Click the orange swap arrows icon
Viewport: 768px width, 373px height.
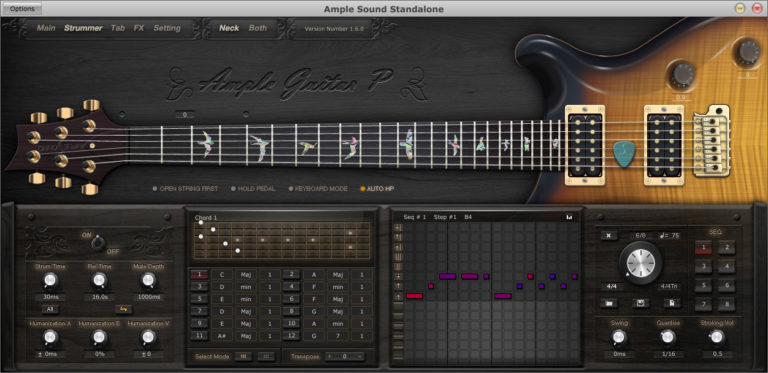click(x=124, y=309)
